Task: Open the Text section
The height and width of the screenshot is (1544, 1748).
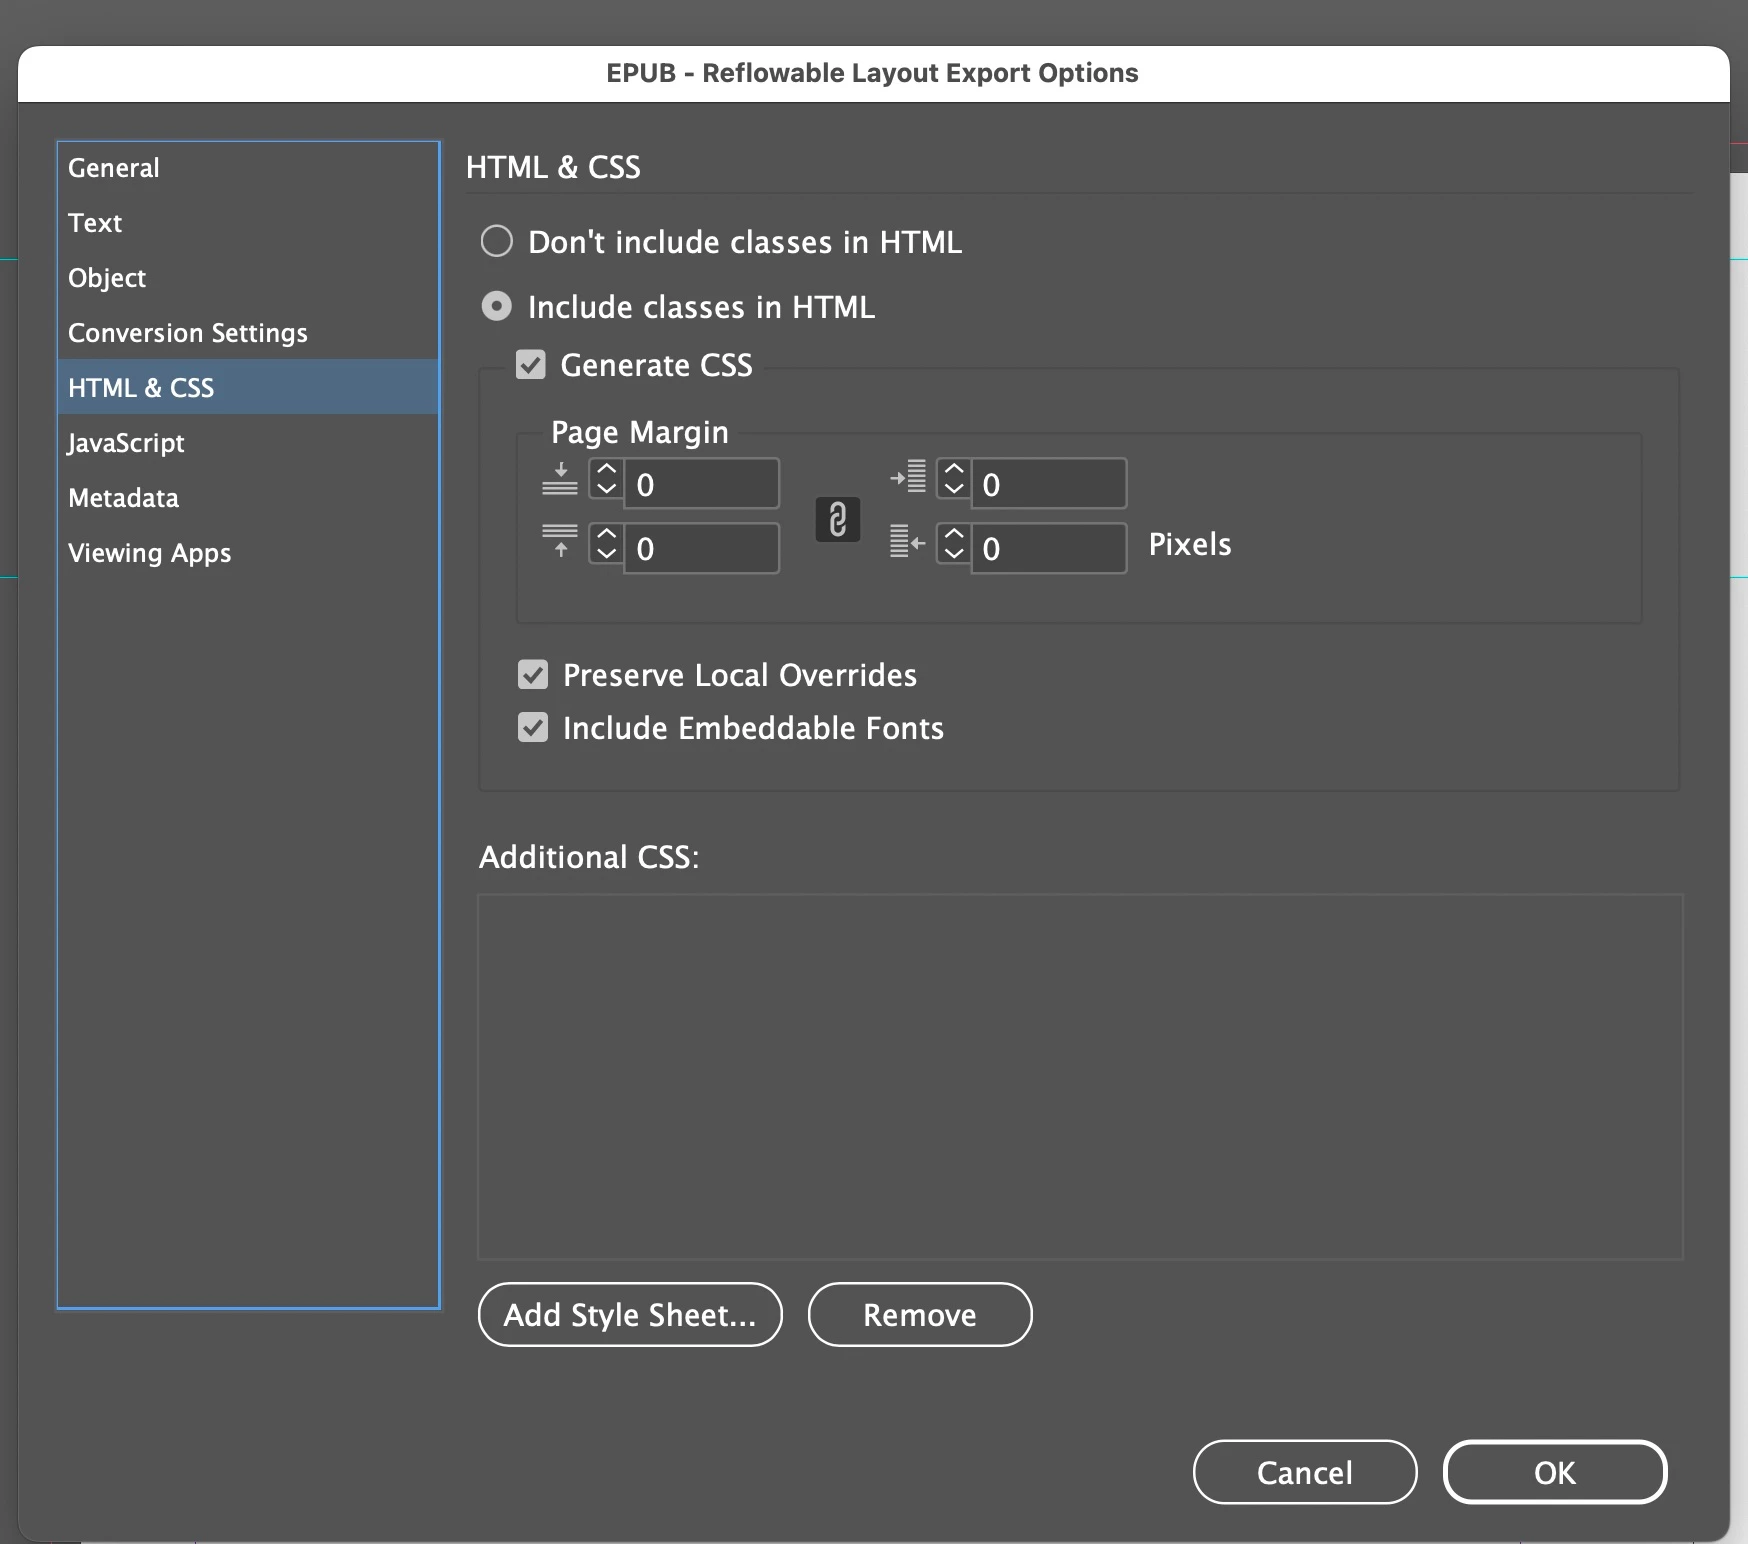Action: tap(248, 223)
